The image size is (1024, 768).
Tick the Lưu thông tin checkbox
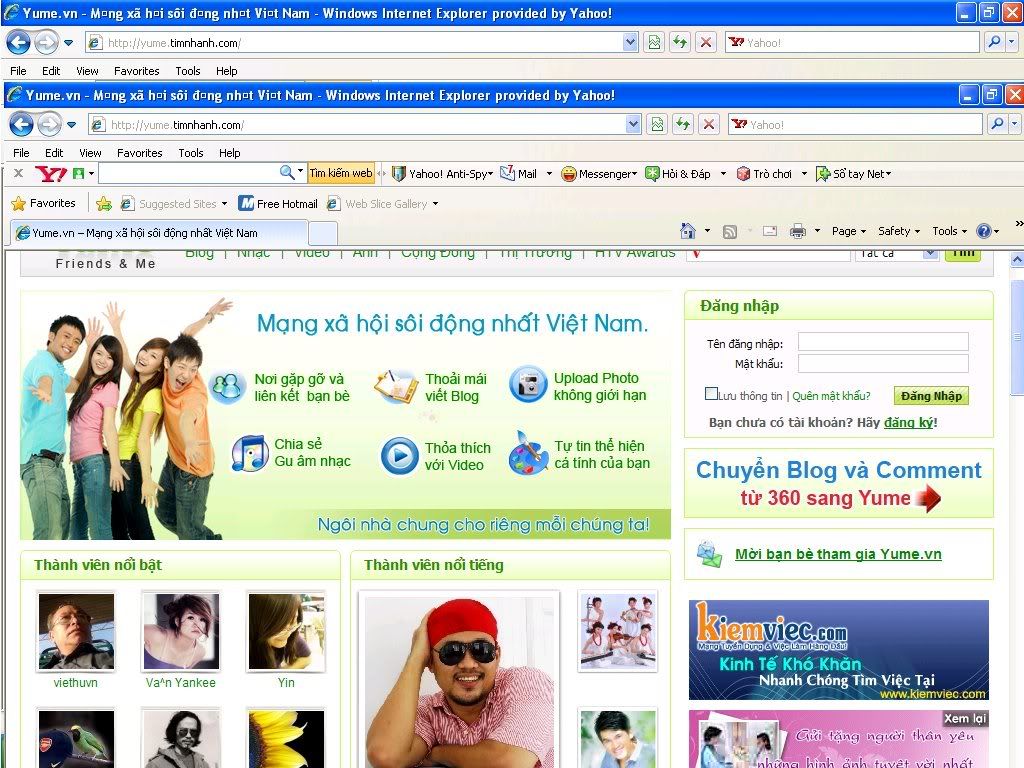tap(711, 394)
